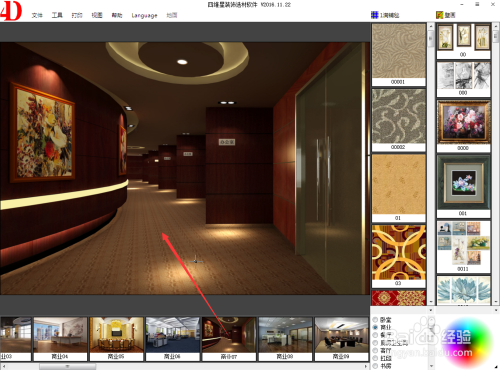
Task: Select carpet texture 00002
Action: [399, 120]
